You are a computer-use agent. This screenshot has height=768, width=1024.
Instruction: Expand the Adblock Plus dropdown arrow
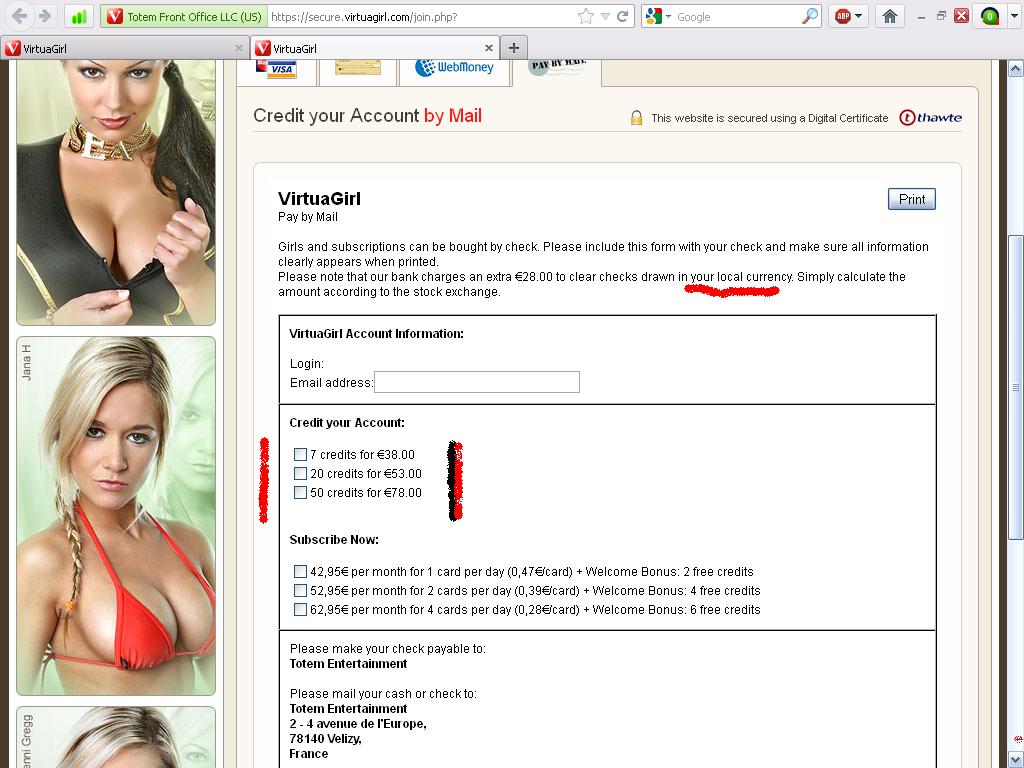coord(859,16)
